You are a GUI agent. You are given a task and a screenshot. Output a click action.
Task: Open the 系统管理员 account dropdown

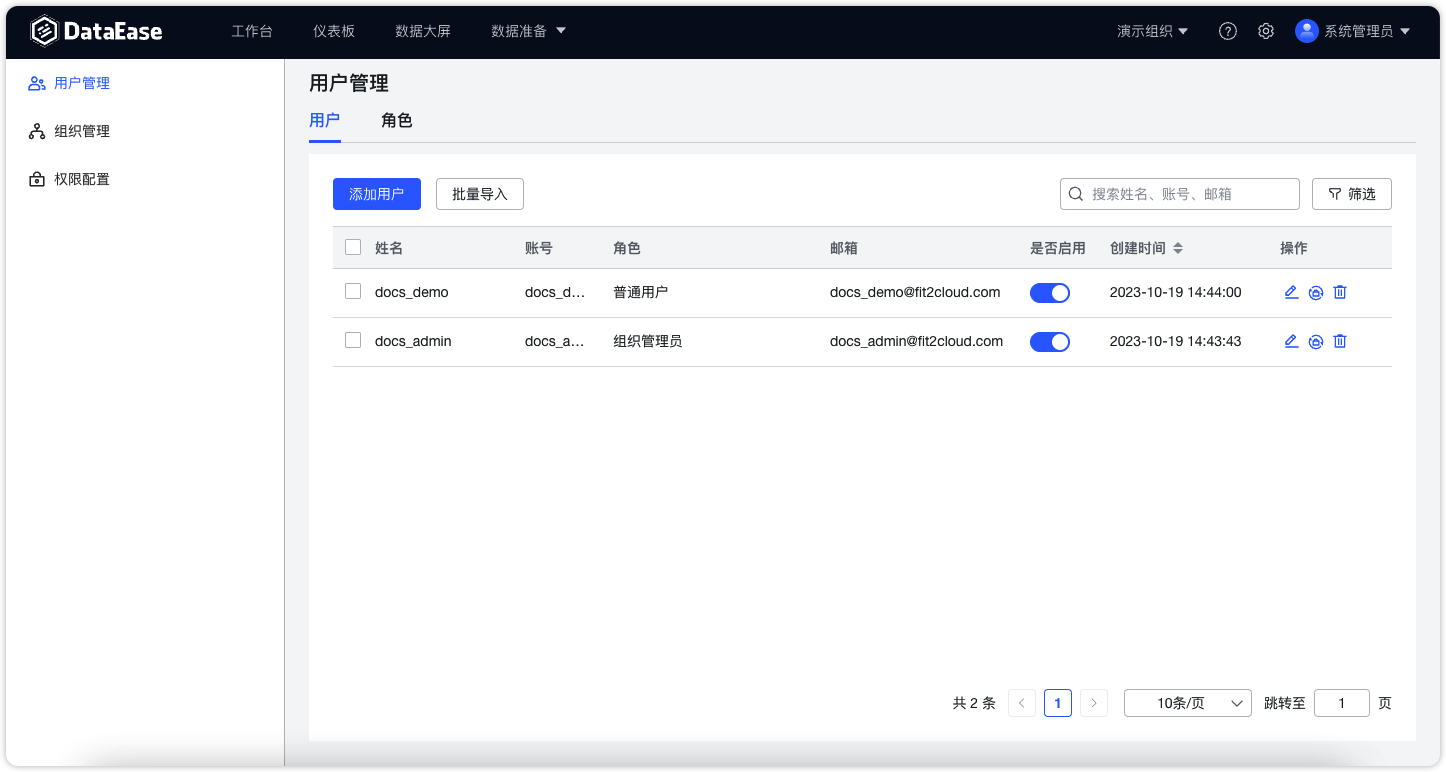(x=1367, y=31)
